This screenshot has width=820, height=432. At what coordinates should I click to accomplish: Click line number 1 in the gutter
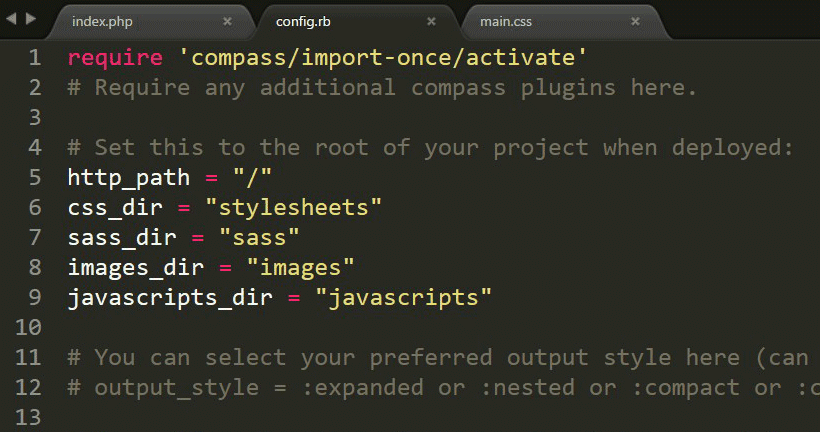[x=35, y=58]
